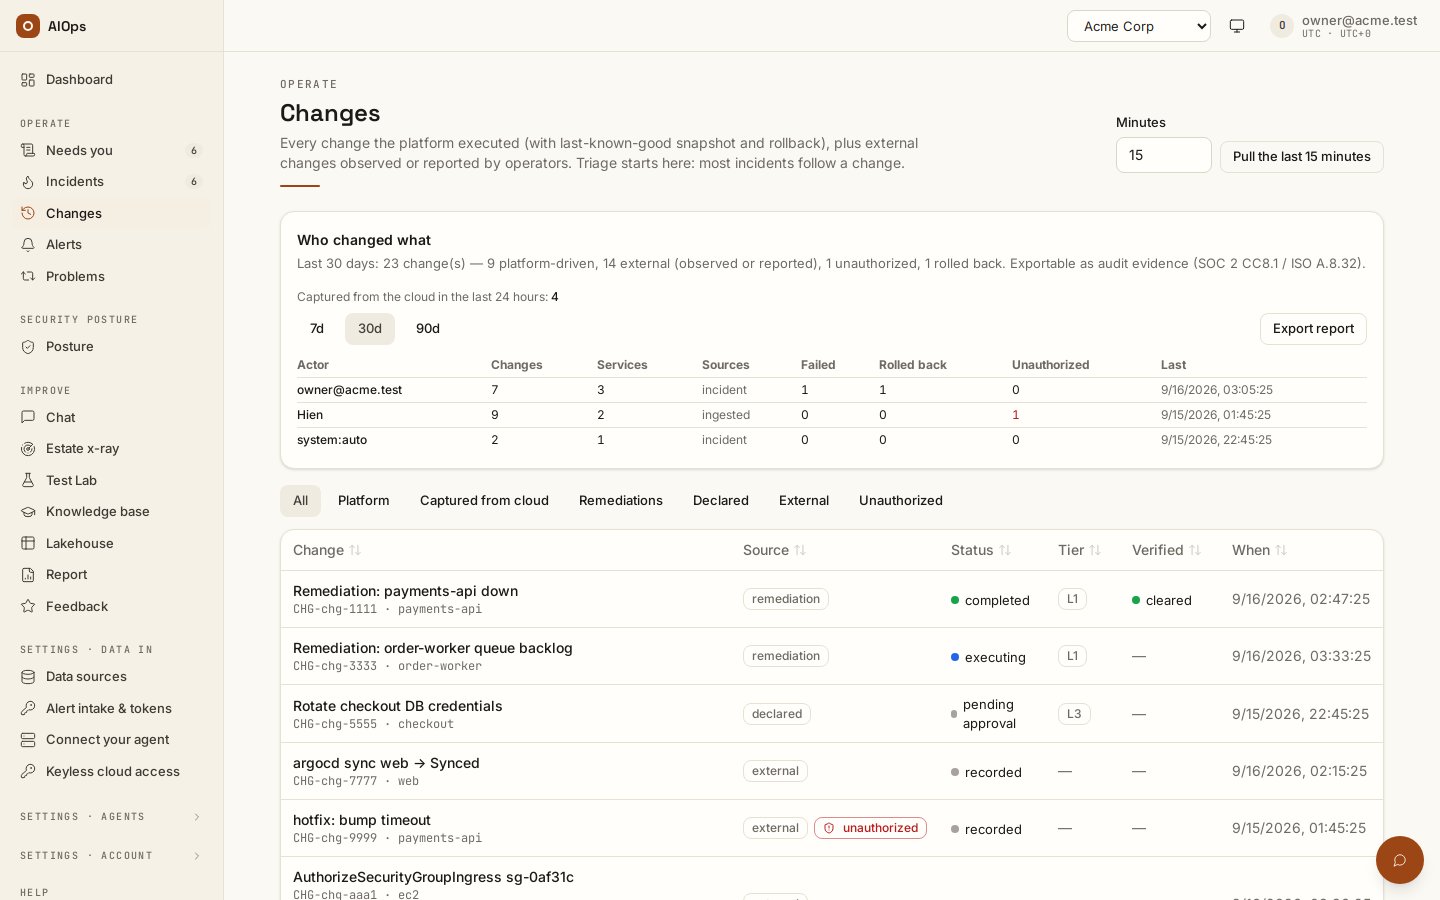Open the Acme Corp organization dropdown
Screen dimensions: 1440x900
(x=1139, y=26)
